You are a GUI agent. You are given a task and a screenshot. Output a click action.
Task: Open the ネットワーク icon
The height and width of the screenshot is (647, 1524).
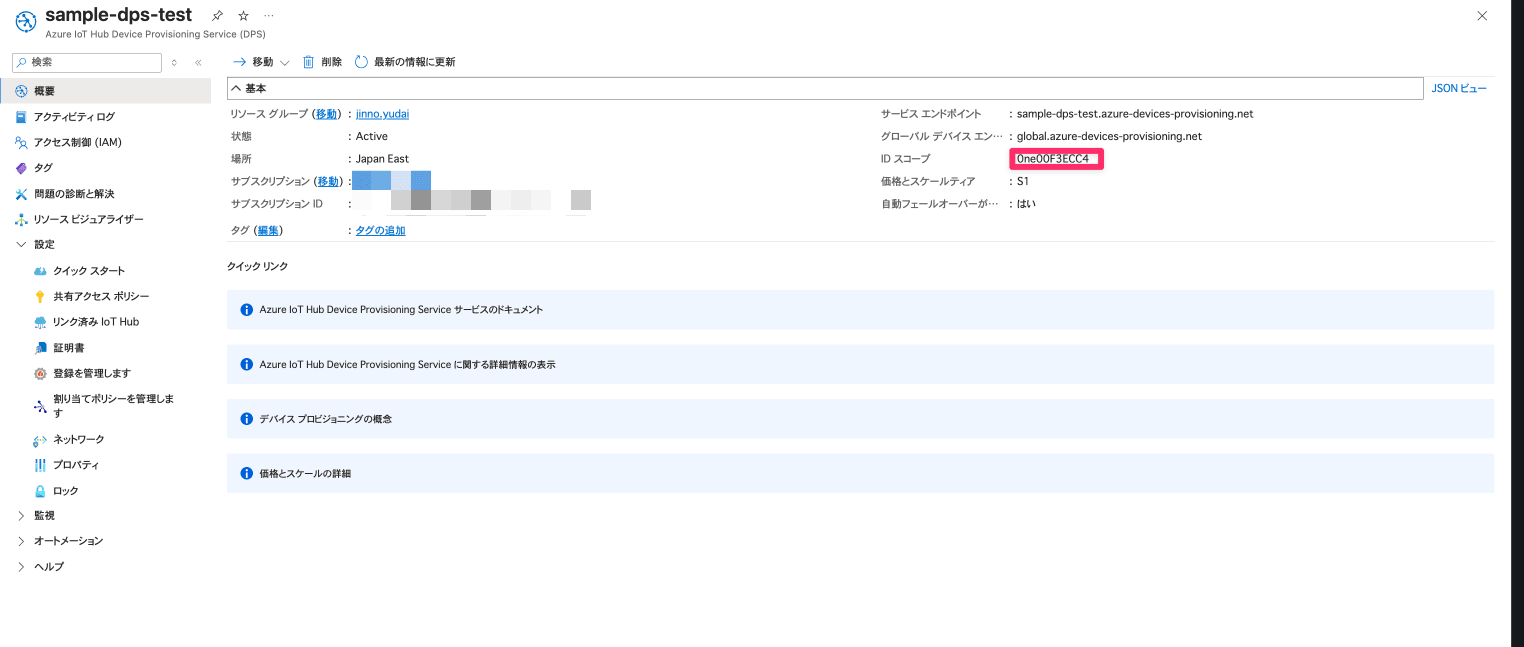click(x=40, y=440)
